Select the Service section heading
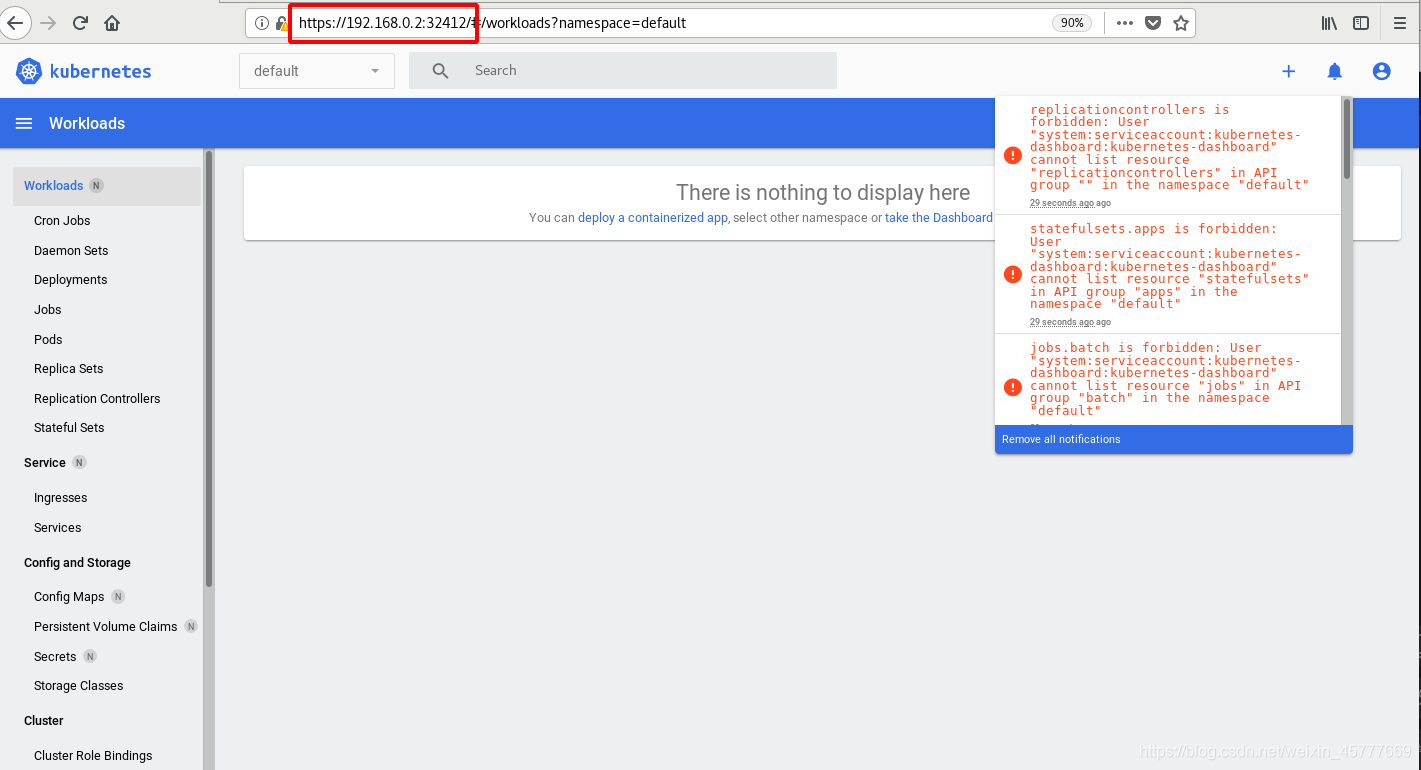This screenshot has height=770, width=1421. [45, 463]
